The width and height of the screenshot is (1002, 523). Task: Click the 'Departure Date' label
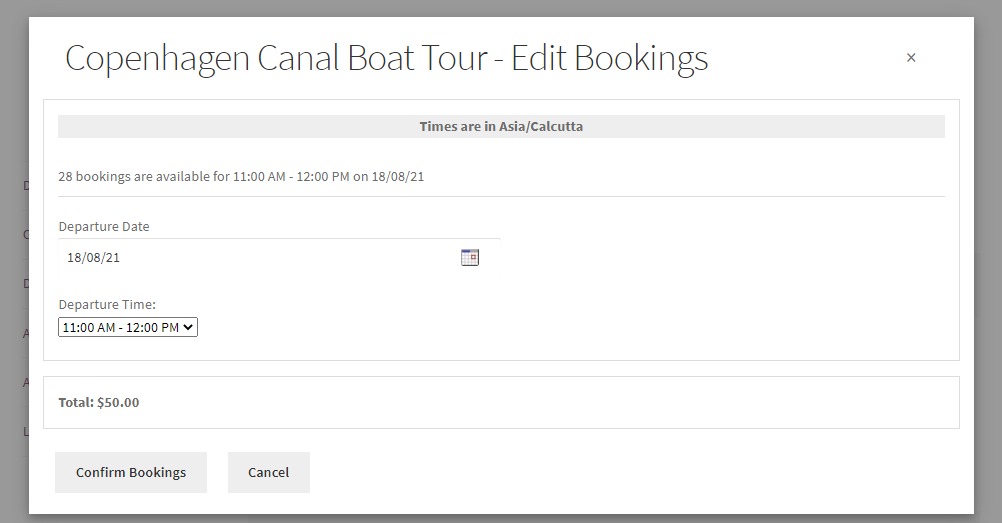pyautogui.click(x=104, y=227)
